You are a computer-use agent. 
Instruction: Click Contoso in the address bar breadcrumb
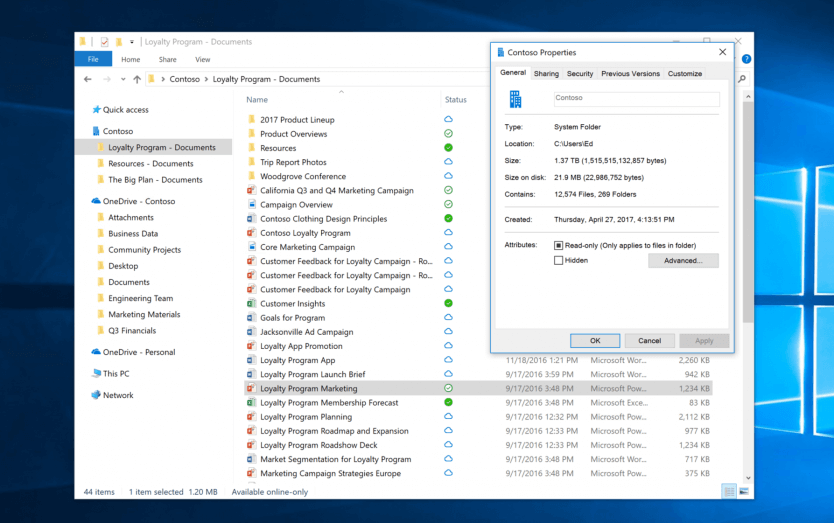click(x=185, y=79)
